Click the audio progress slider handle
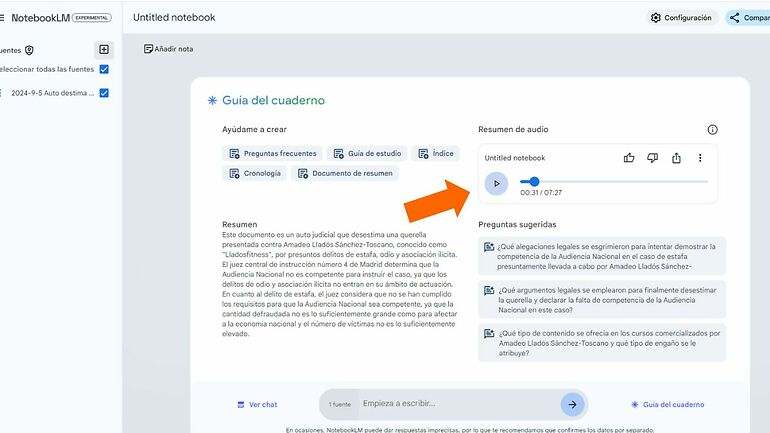770x433 pixels. click(x=534, y=181)
